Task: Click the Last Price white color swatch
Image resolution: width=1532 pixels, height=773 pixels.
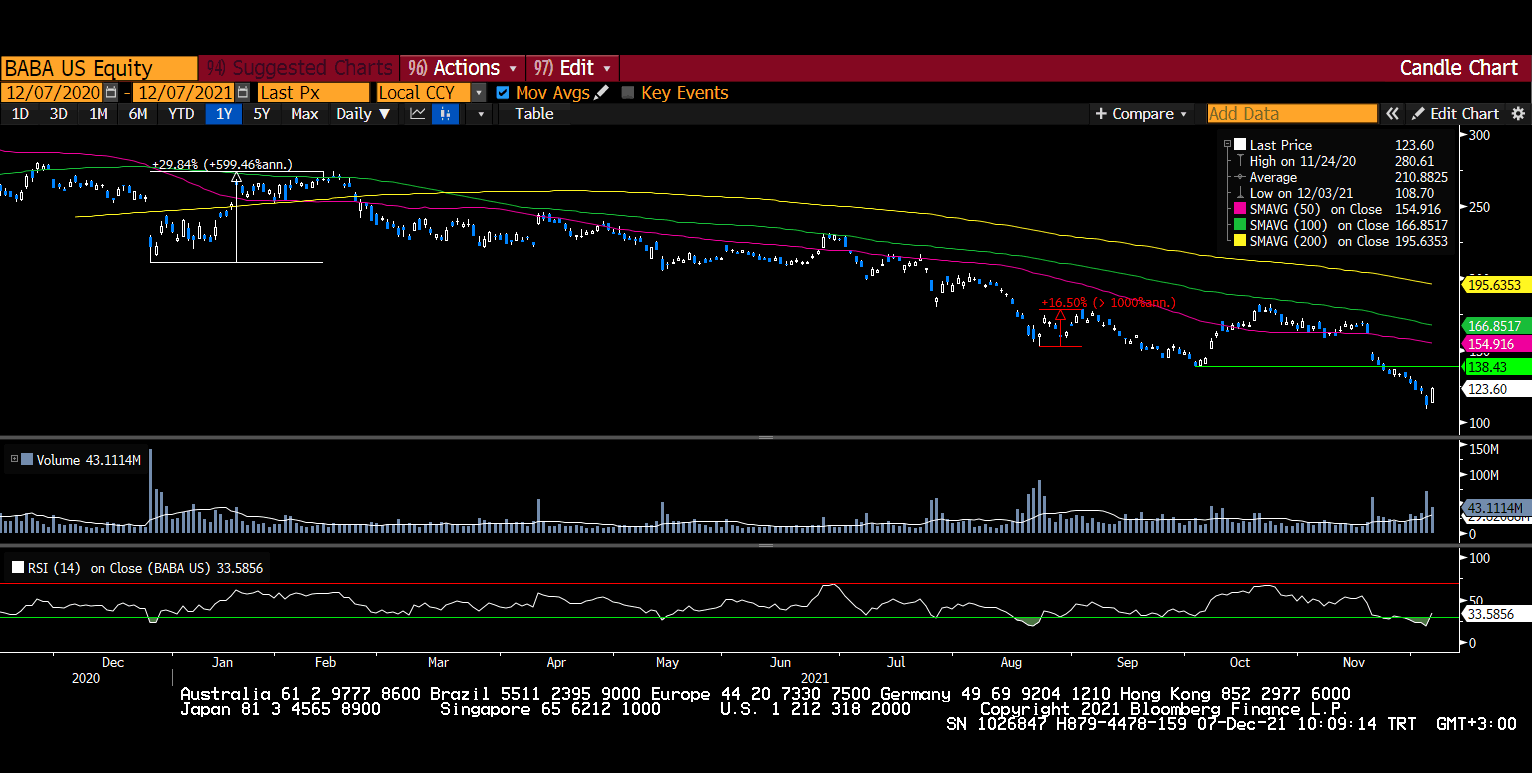Action: click(x=1240, y=145)
